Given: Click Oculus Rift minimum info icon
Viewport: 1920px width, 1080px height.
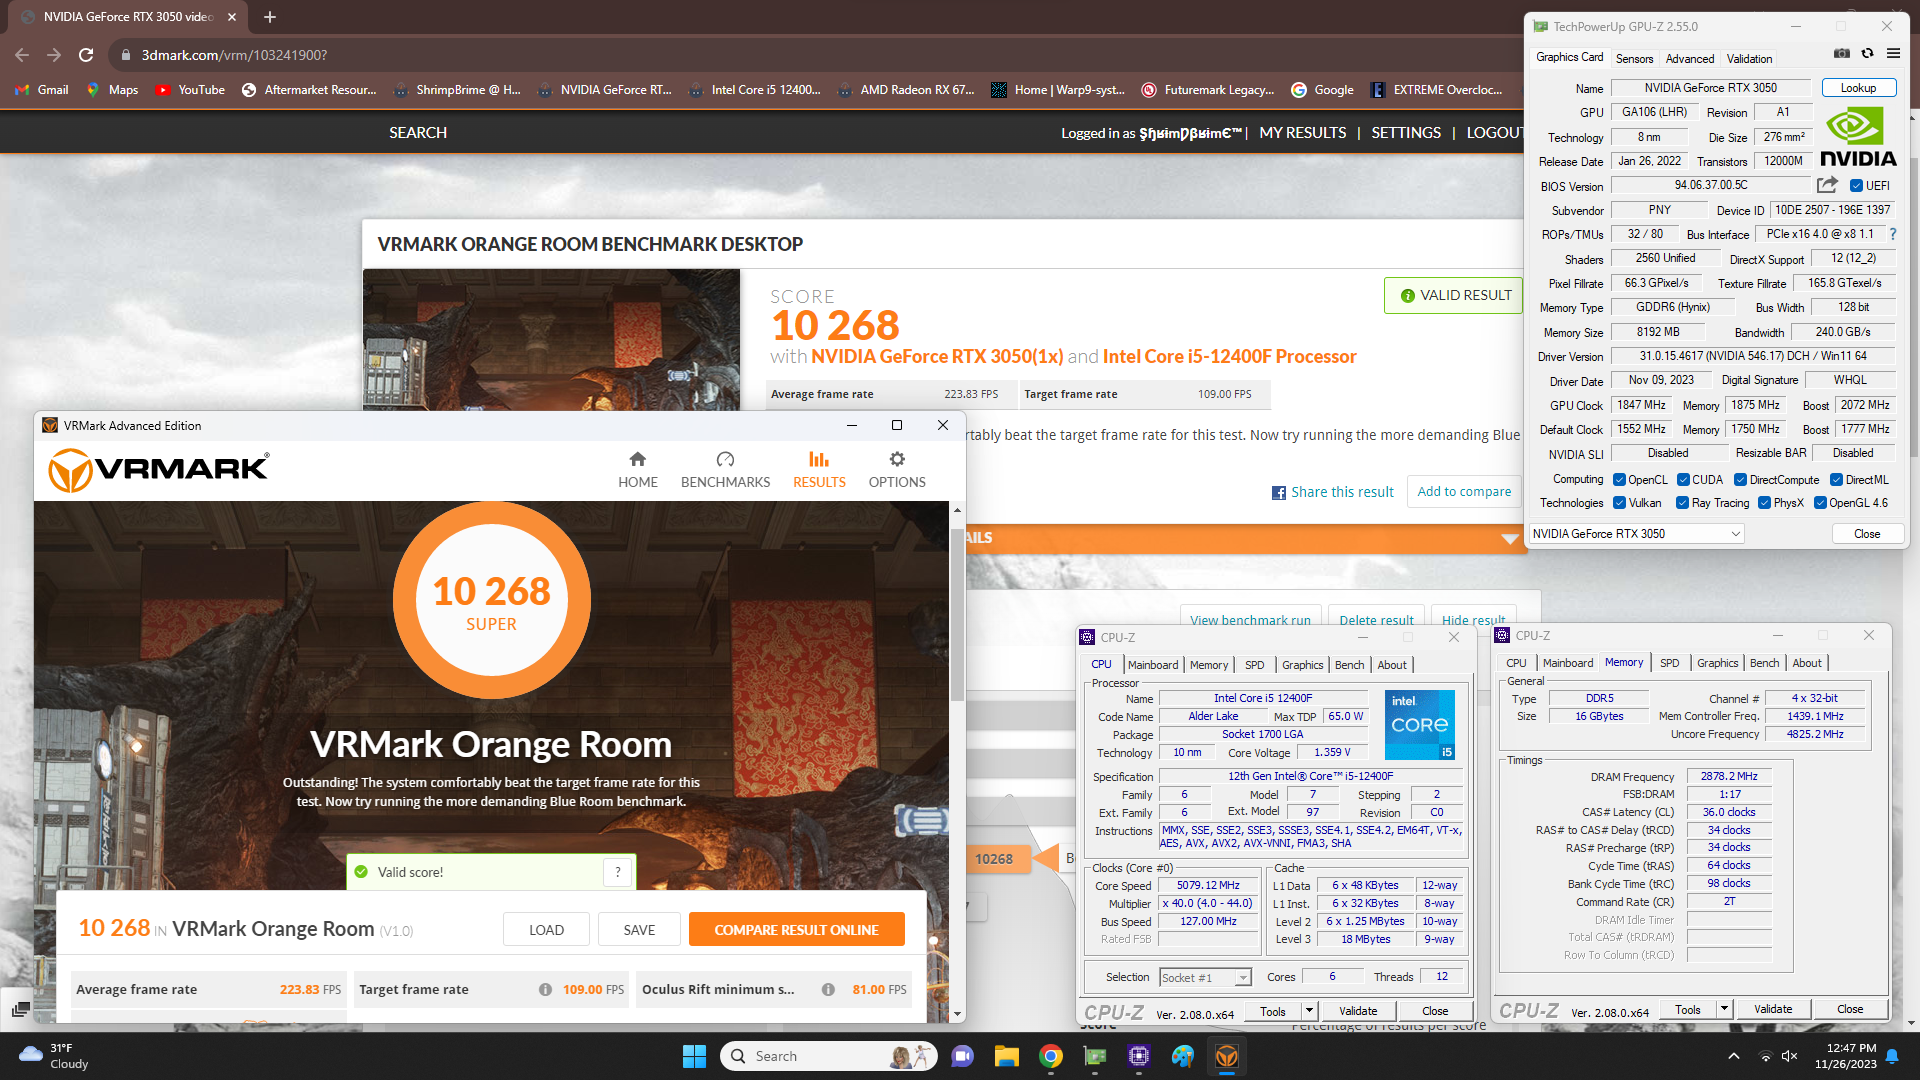Looking at the screenshot, I should click(x=828, y=989).
